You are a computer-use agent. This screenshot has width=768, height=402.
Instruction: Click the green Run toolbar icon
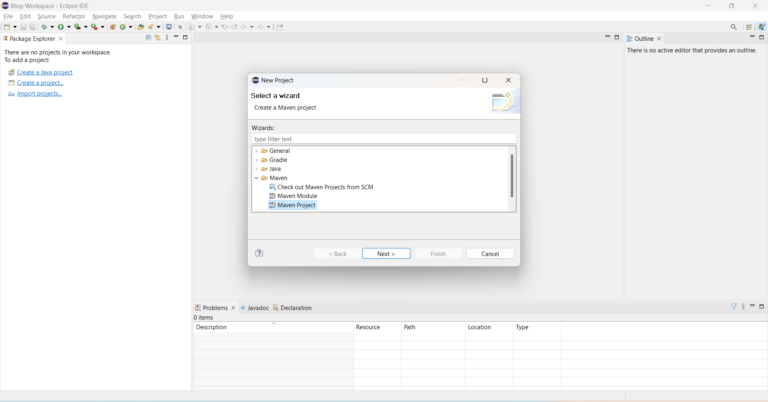[x=62, y=27]
